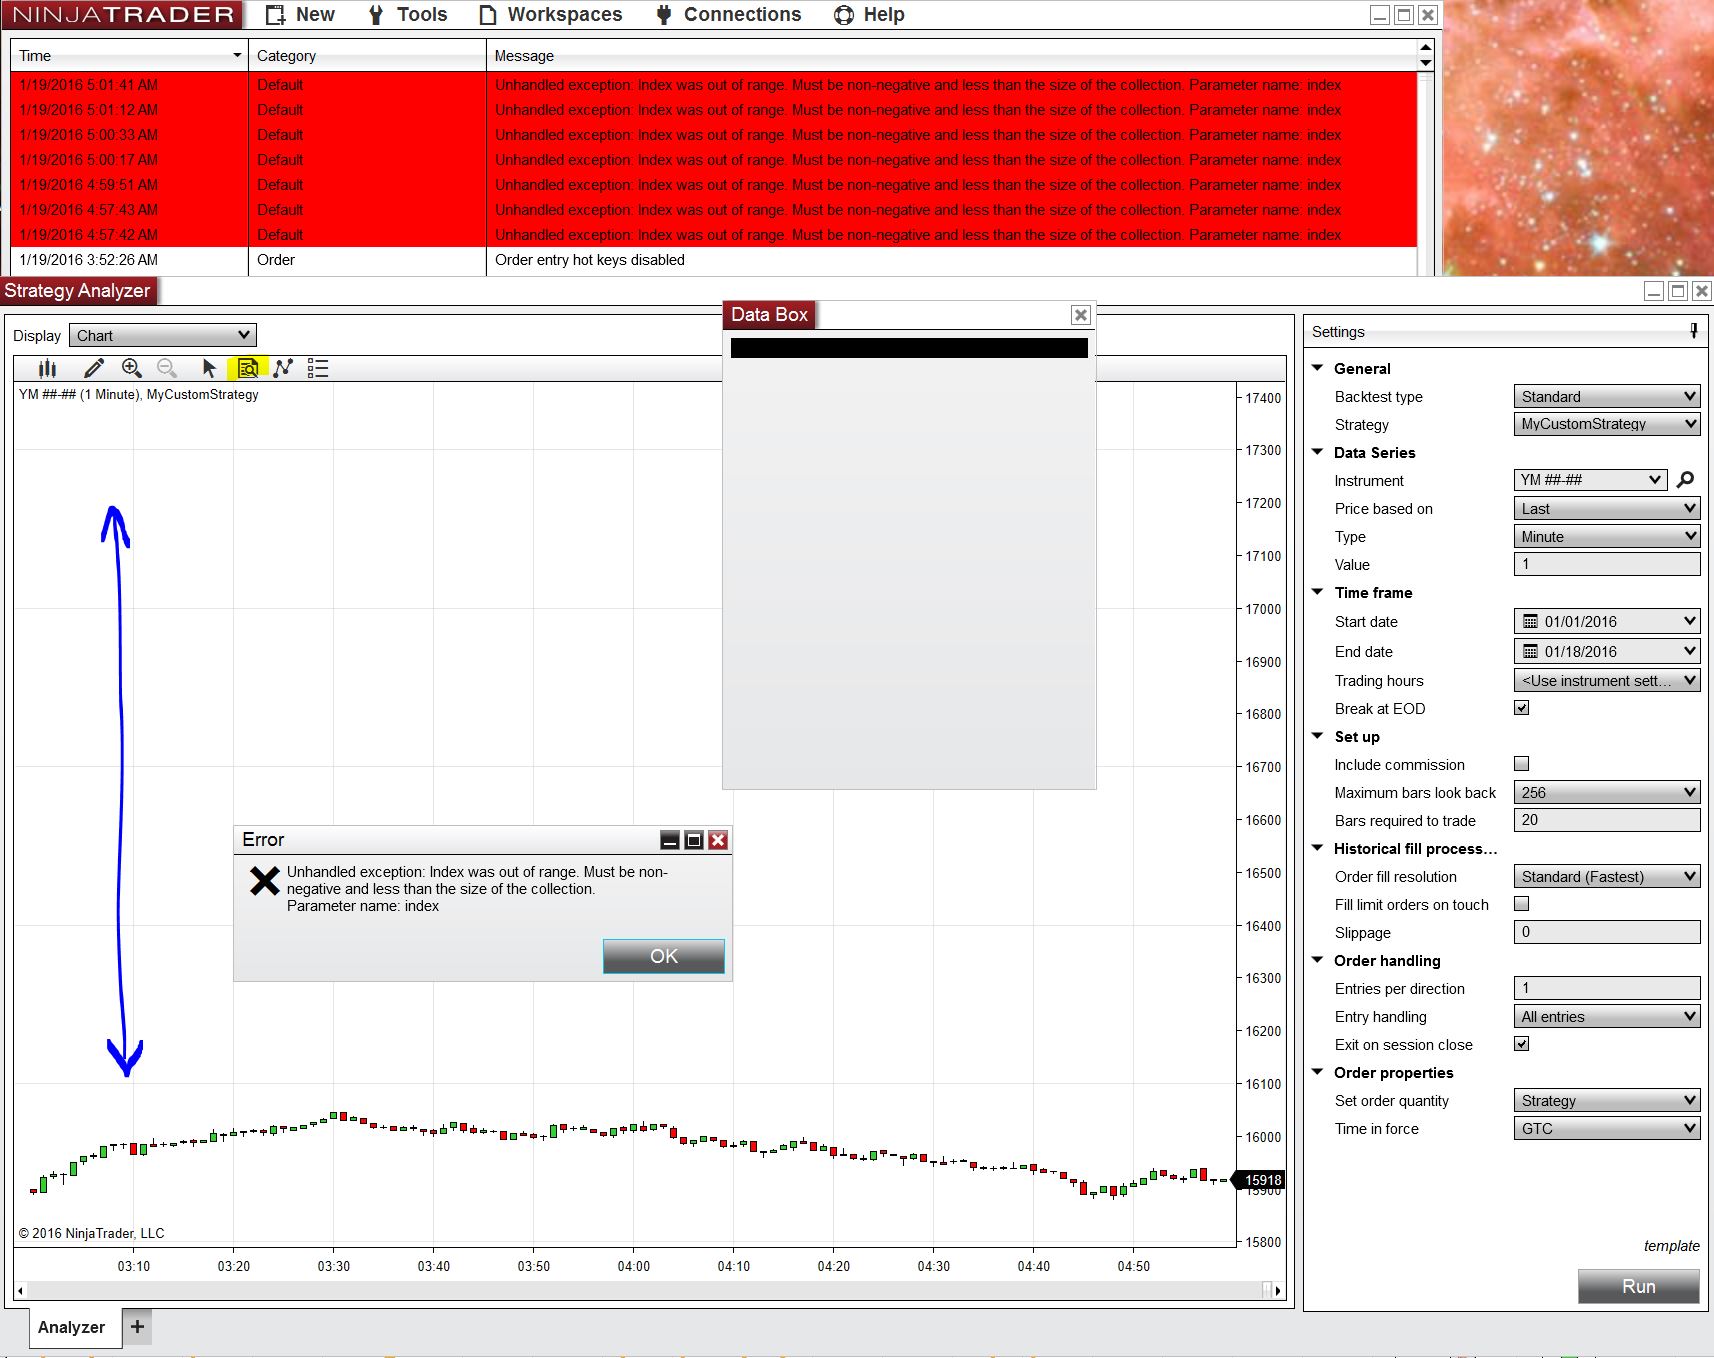The height and width of the screenshot is (1358, 1714).
Task: Open the Connections menu
Action: tap(728, 15)
